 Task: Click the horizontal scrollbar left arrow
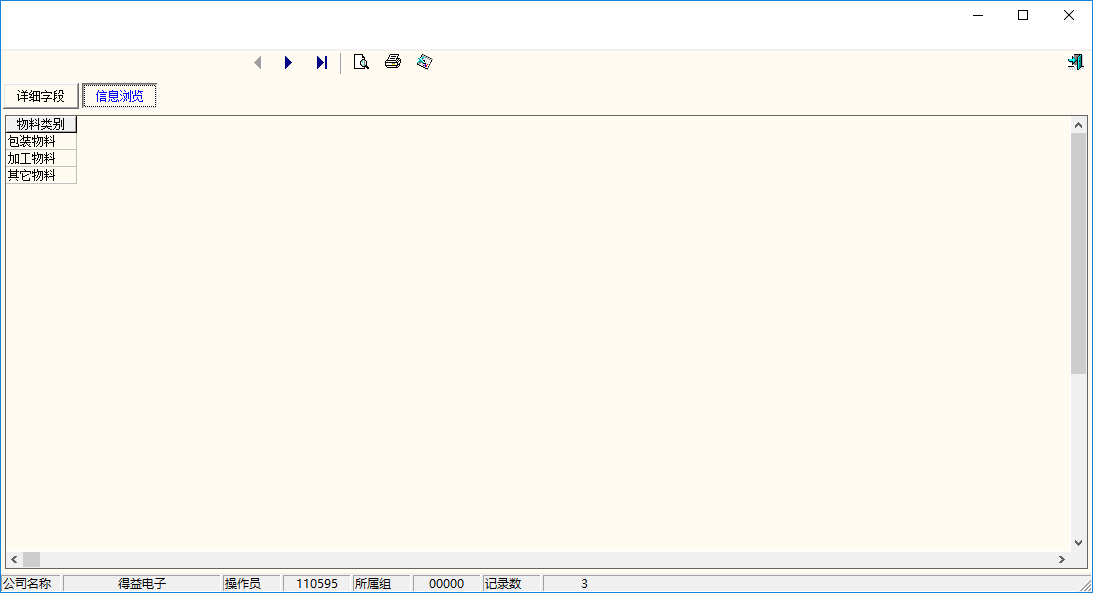point(14,560)
